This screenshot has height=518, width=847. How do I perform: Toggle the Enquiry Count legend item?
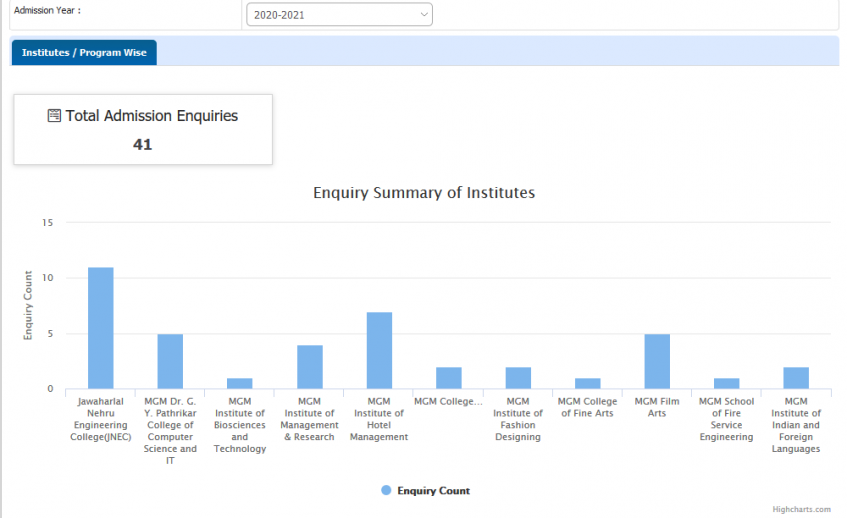point(426,490)
